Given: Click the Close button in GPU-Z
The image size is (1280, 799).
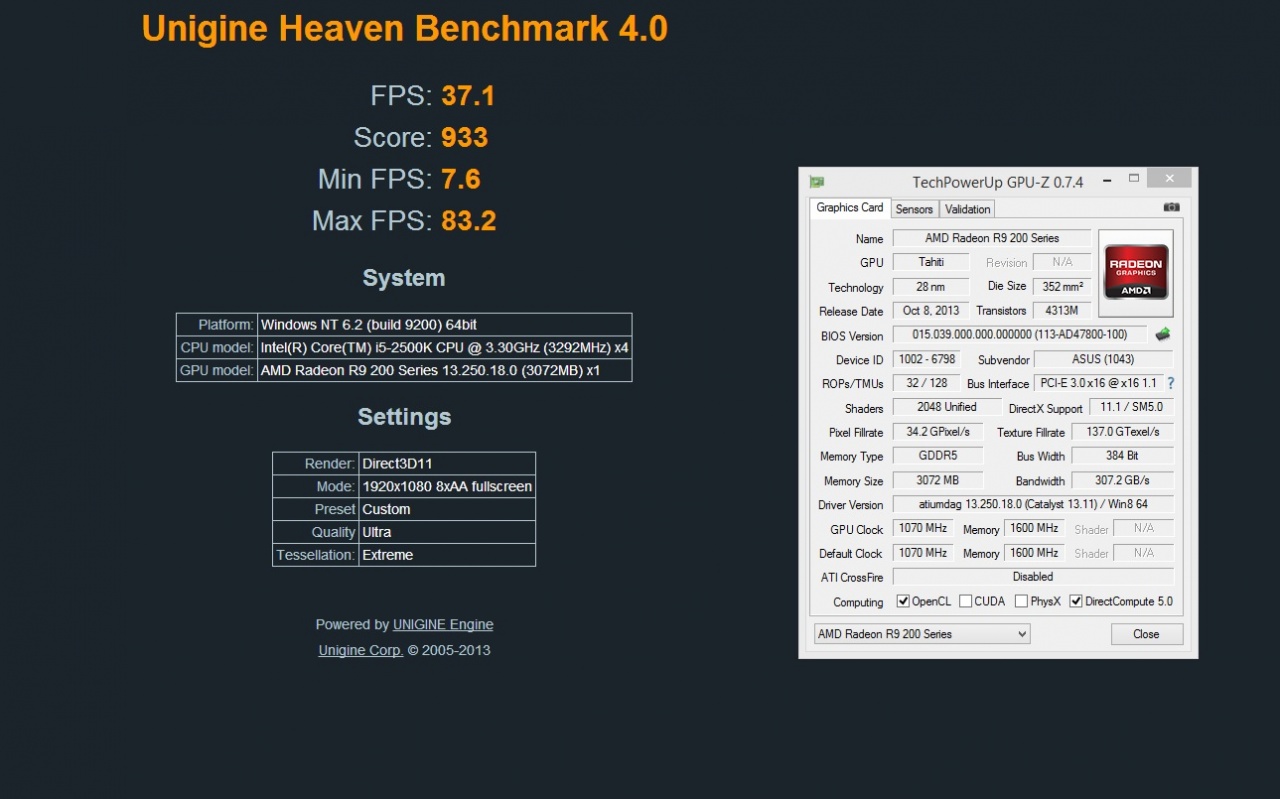Looking at the screenshot, I should click(x=1146, y=634).
